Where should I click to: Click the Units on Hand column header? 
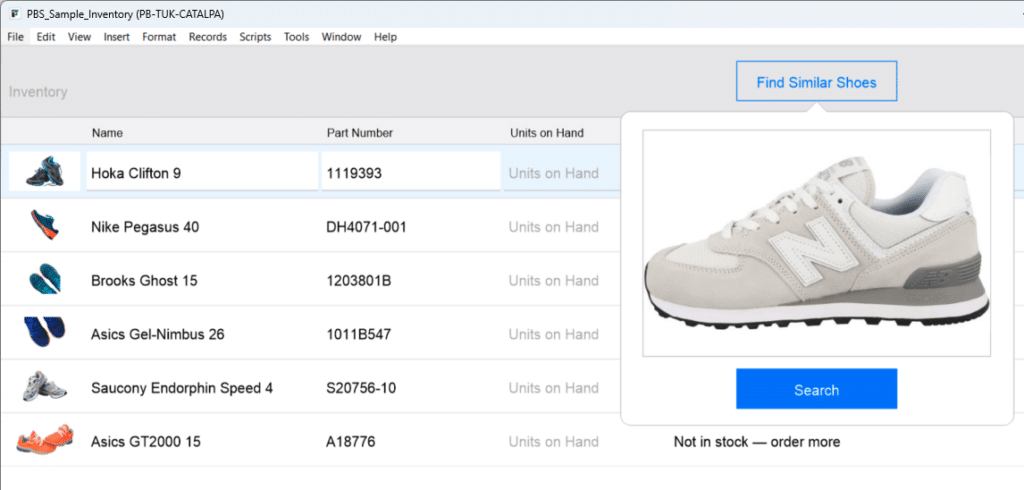click(x=547, y=133)
